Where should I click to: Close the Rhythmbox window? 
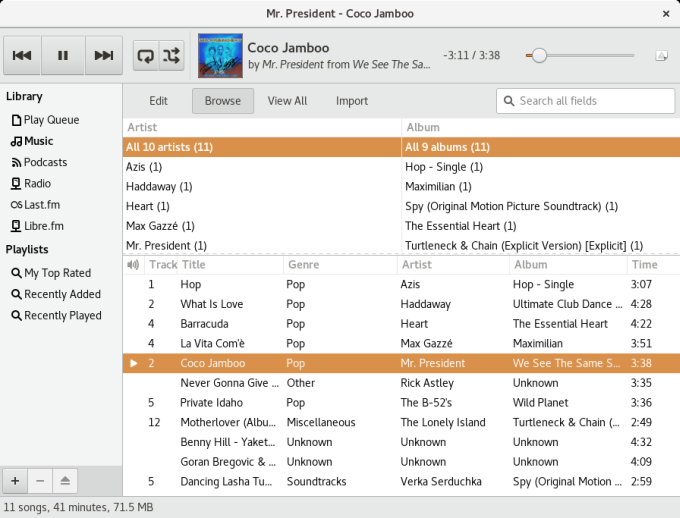click(666, 14)
